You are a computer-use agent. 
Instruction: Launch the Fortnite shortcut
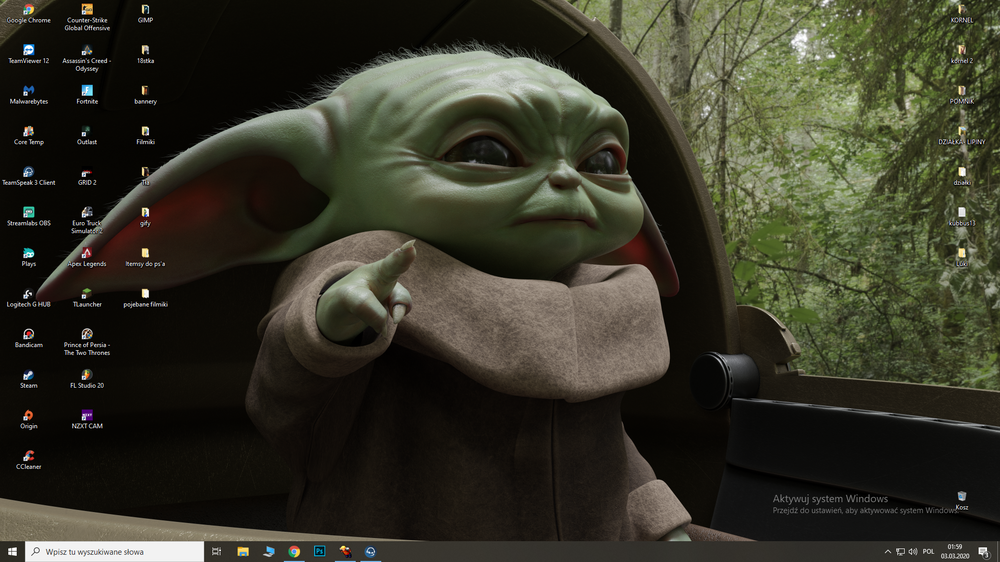pos(87,95)
